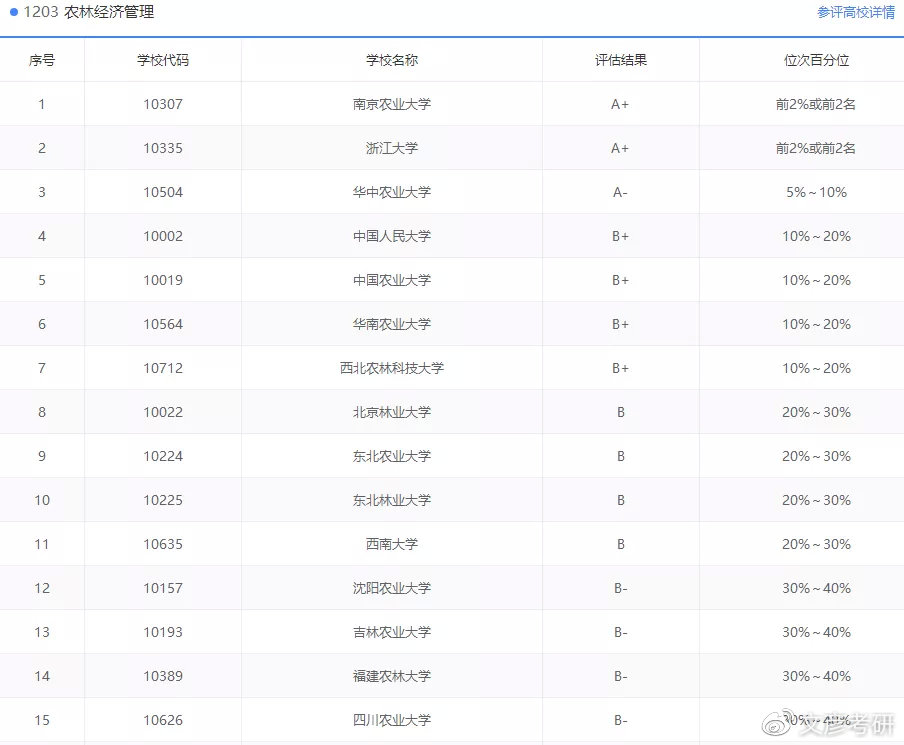
Task: Click sequence number 12
Action: 42,588
